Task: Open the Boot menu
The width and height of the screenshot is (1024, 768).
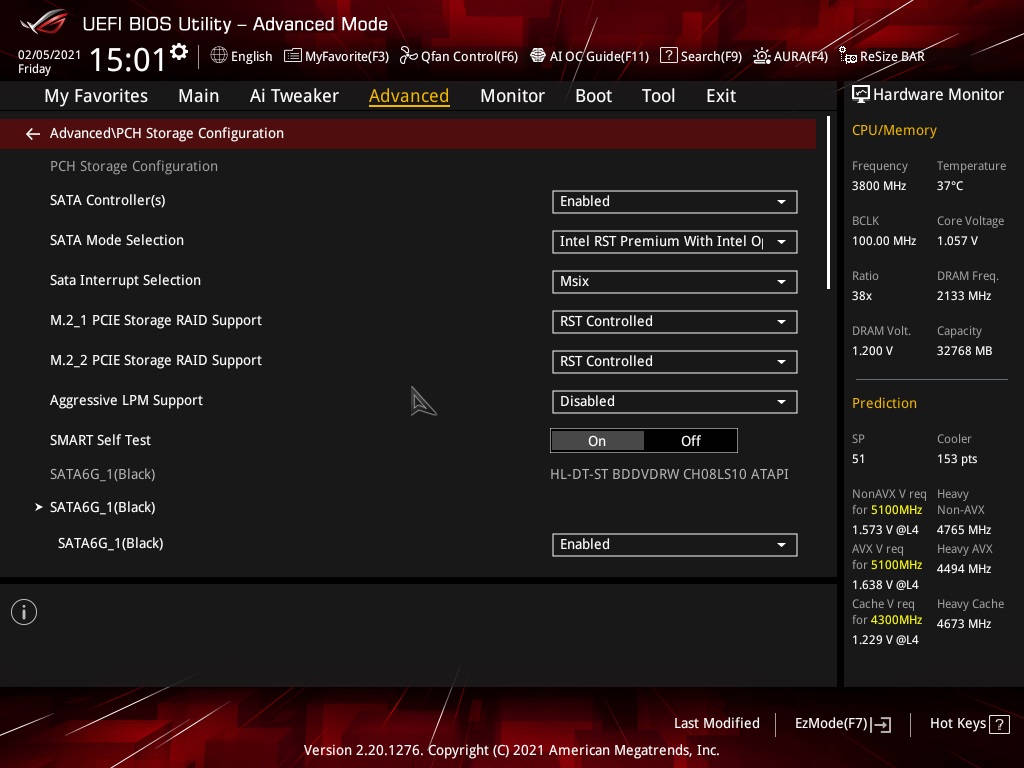Action: [593, 95]
